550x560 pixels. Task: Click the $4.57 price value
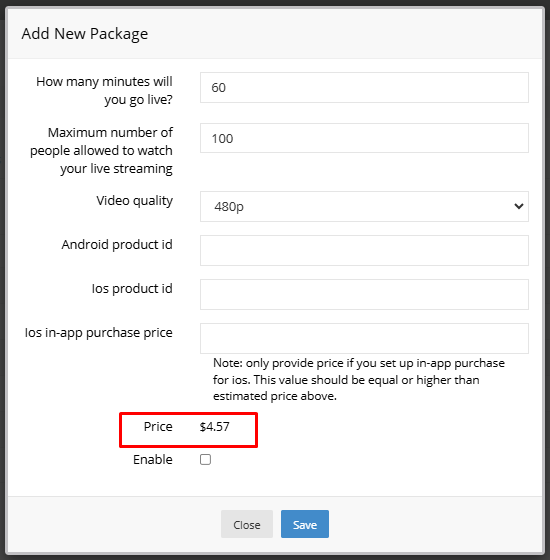[215, 427]
